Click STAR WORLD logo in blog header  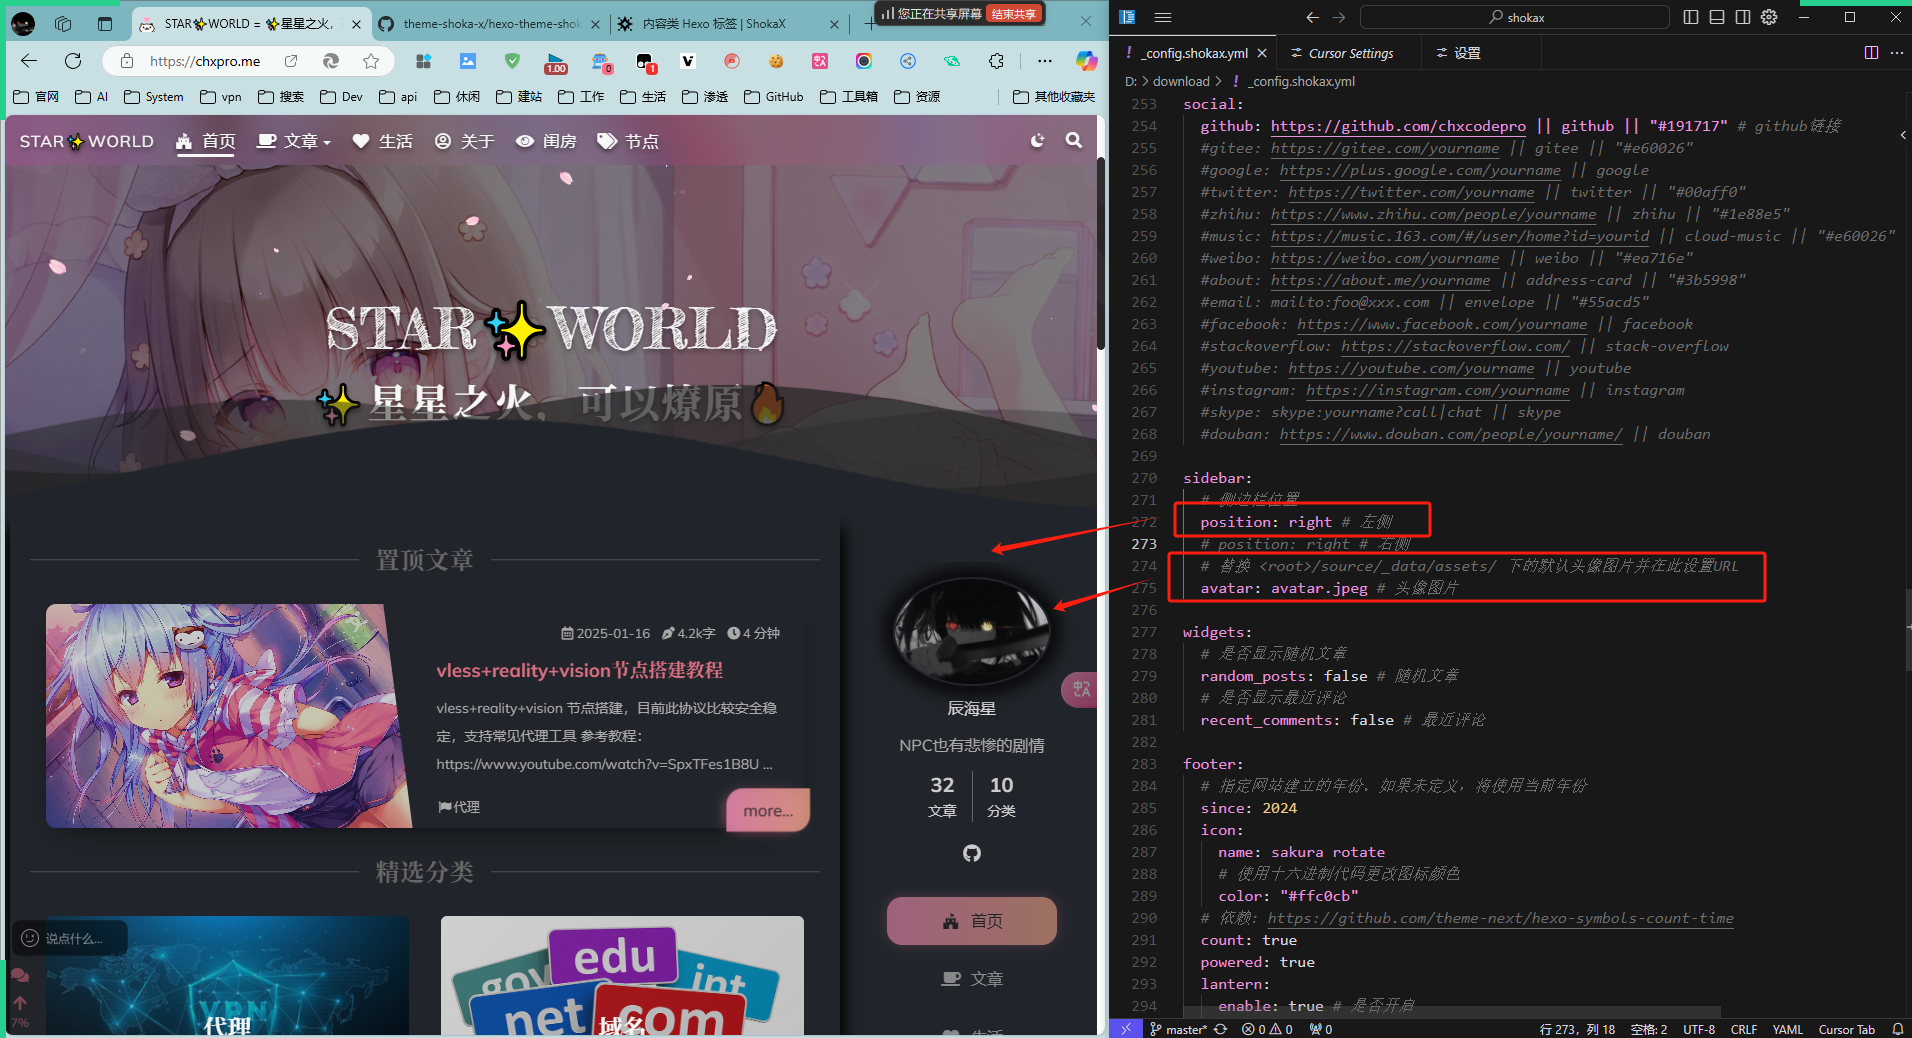tap(87, 141)
